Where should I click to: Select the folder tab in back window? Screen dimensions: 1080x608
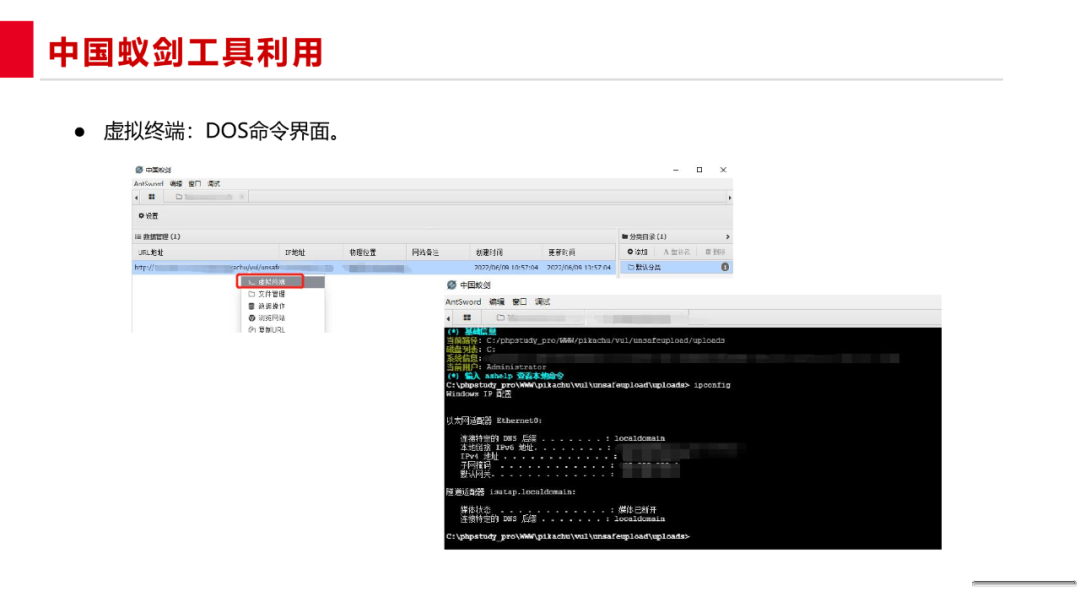tap(205, 197)
